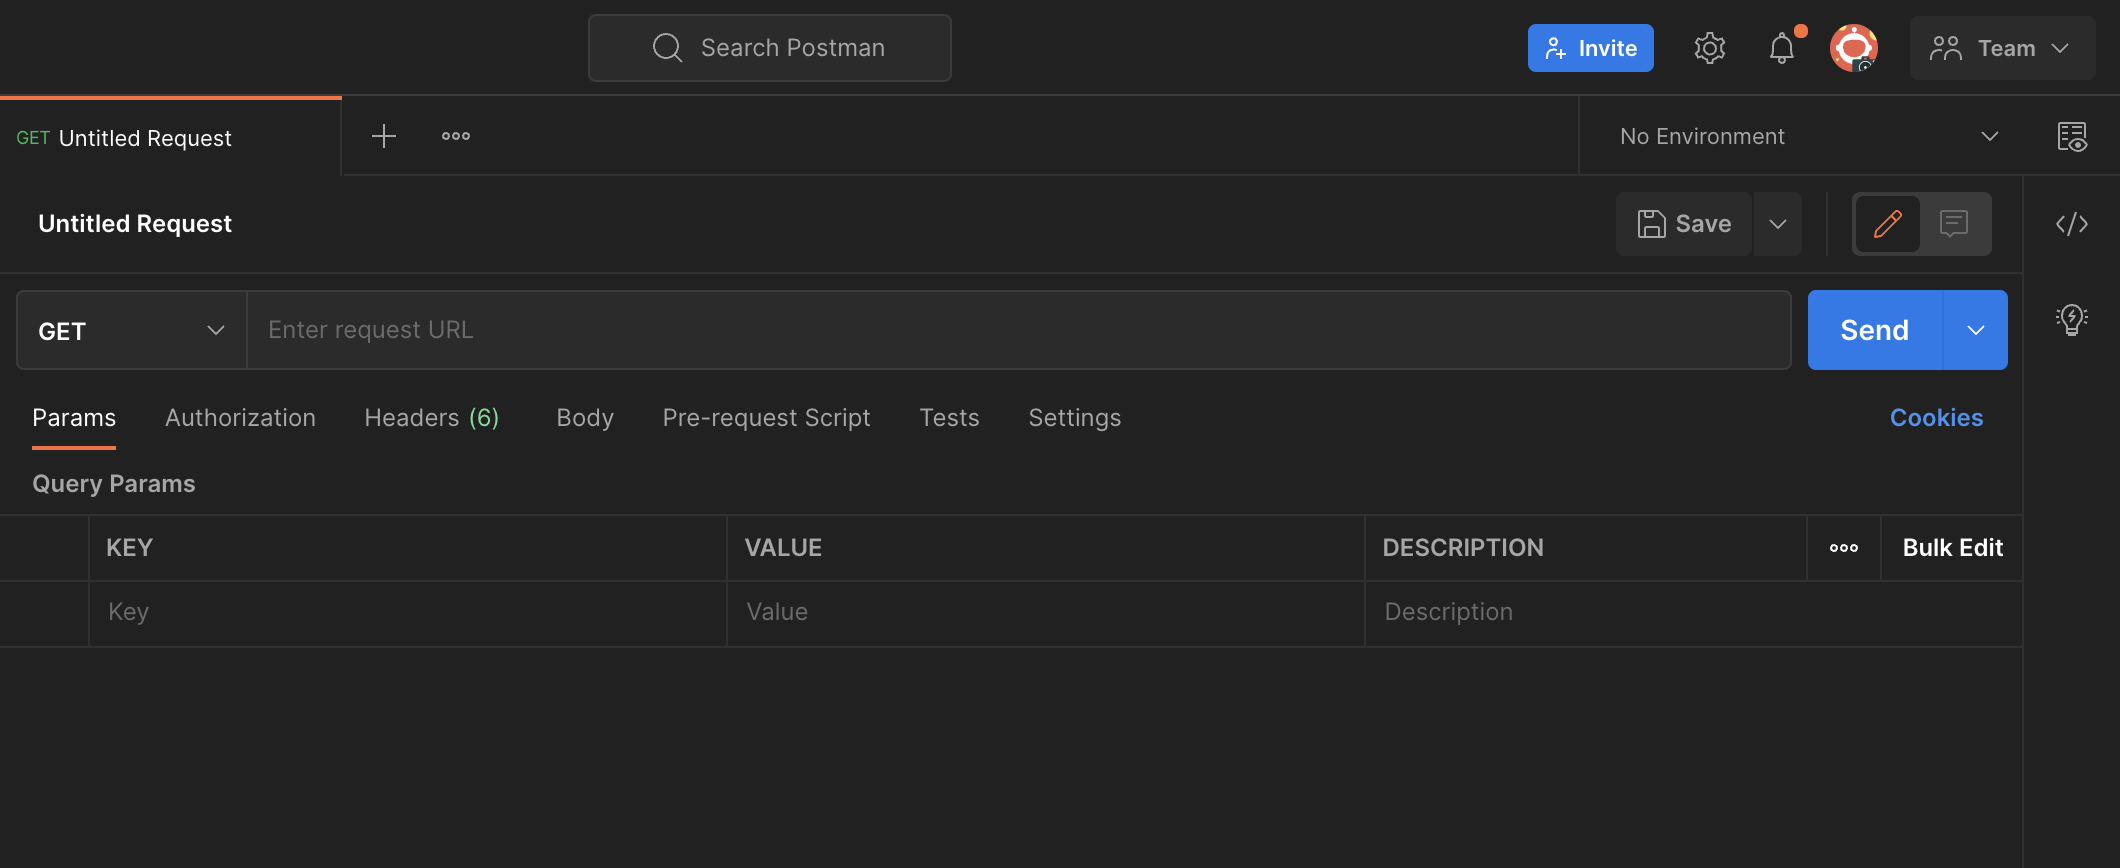Expand the Send button arrow options
This screenshot has height=868, width=2120.
[1975, 331]
